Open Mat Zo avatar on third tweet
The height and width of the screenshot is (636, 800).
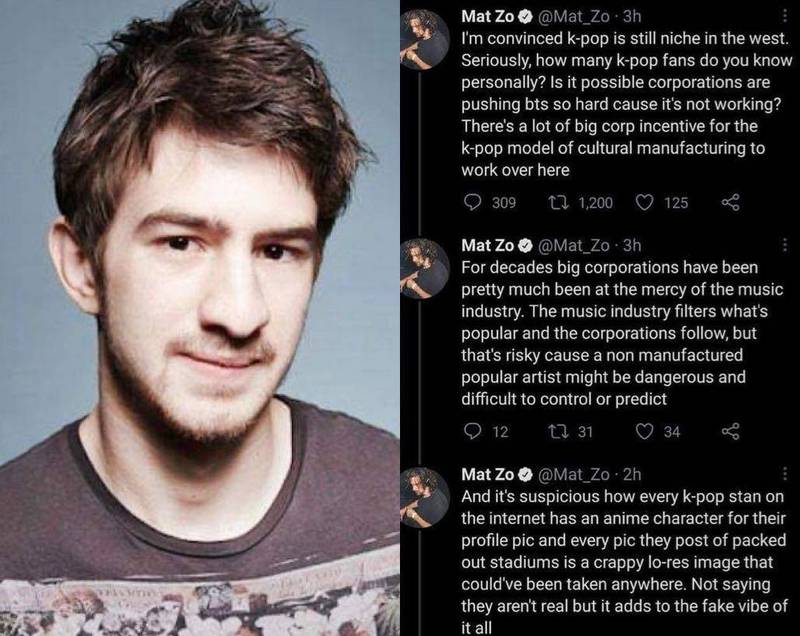tap(422, 497)
